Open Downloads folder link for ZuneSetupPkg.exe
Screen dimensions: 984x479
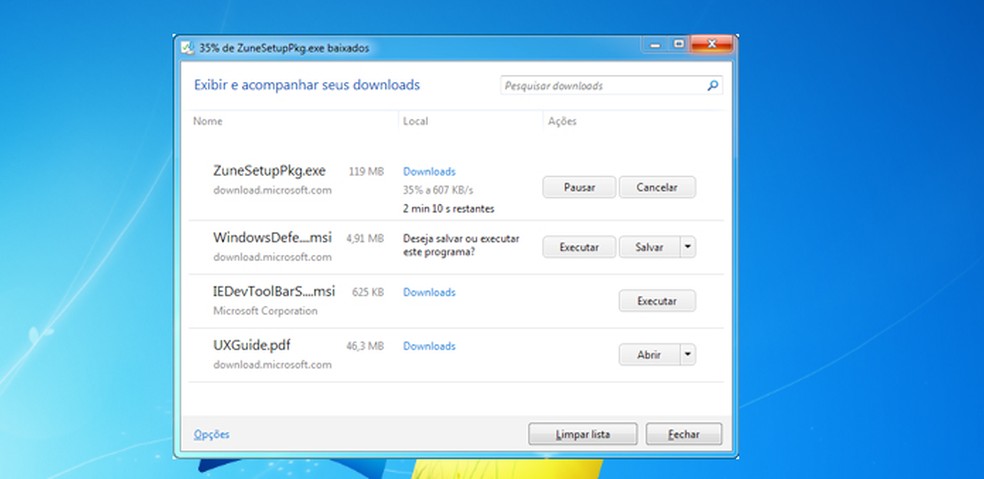[x=429, y=171]
